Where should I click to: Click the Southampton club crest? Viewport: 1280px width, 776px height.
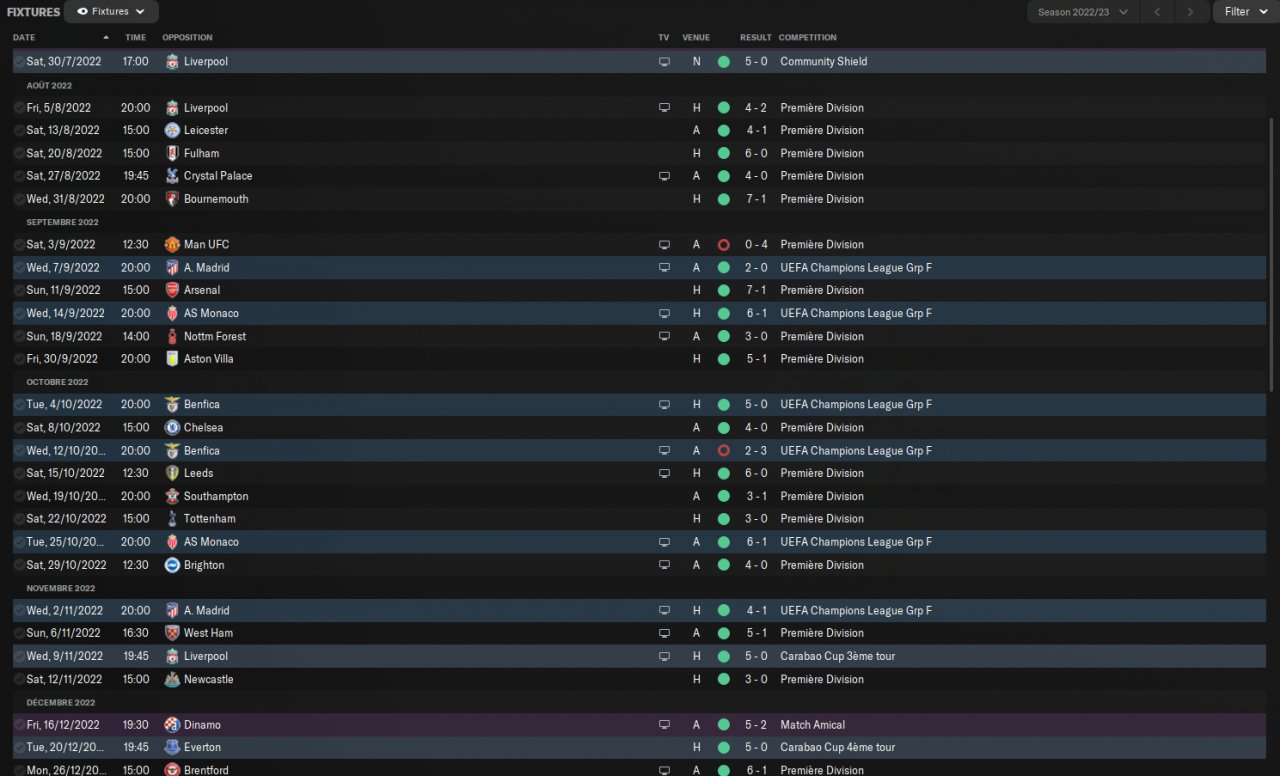[172, 496]
